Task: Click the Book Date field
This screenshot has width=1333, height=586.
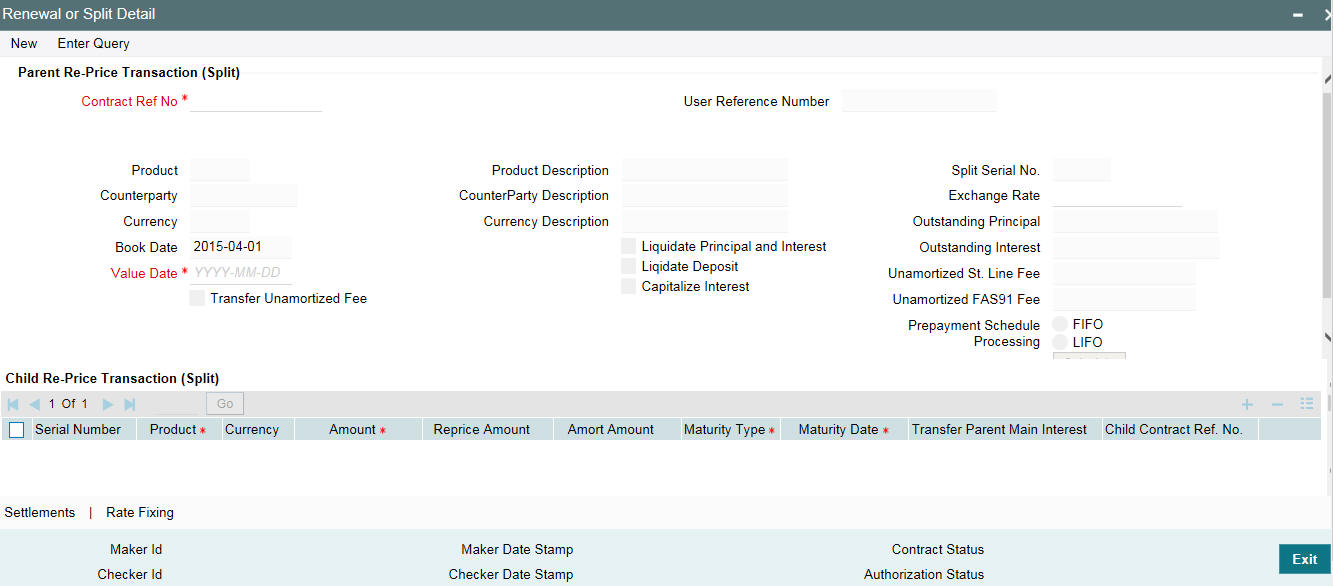Action: point(241,247)
